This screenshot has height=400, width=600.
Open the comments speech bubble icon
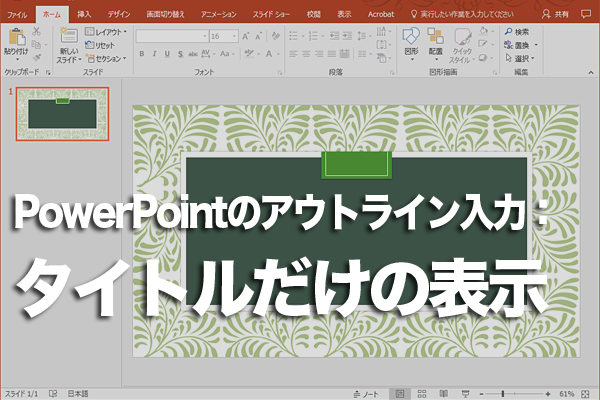pyautogui.click(x=585, y=14)
